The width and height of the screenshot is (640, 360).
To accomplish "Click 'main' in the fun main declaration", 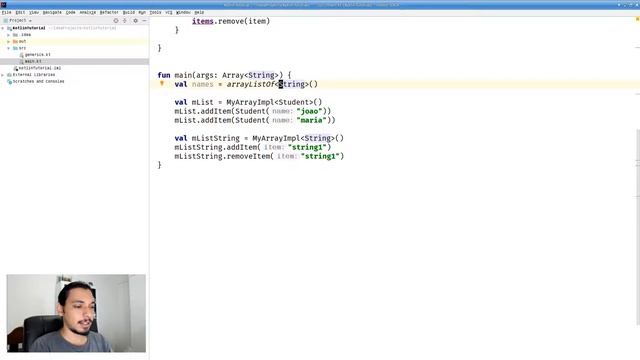I will point(183,75).
